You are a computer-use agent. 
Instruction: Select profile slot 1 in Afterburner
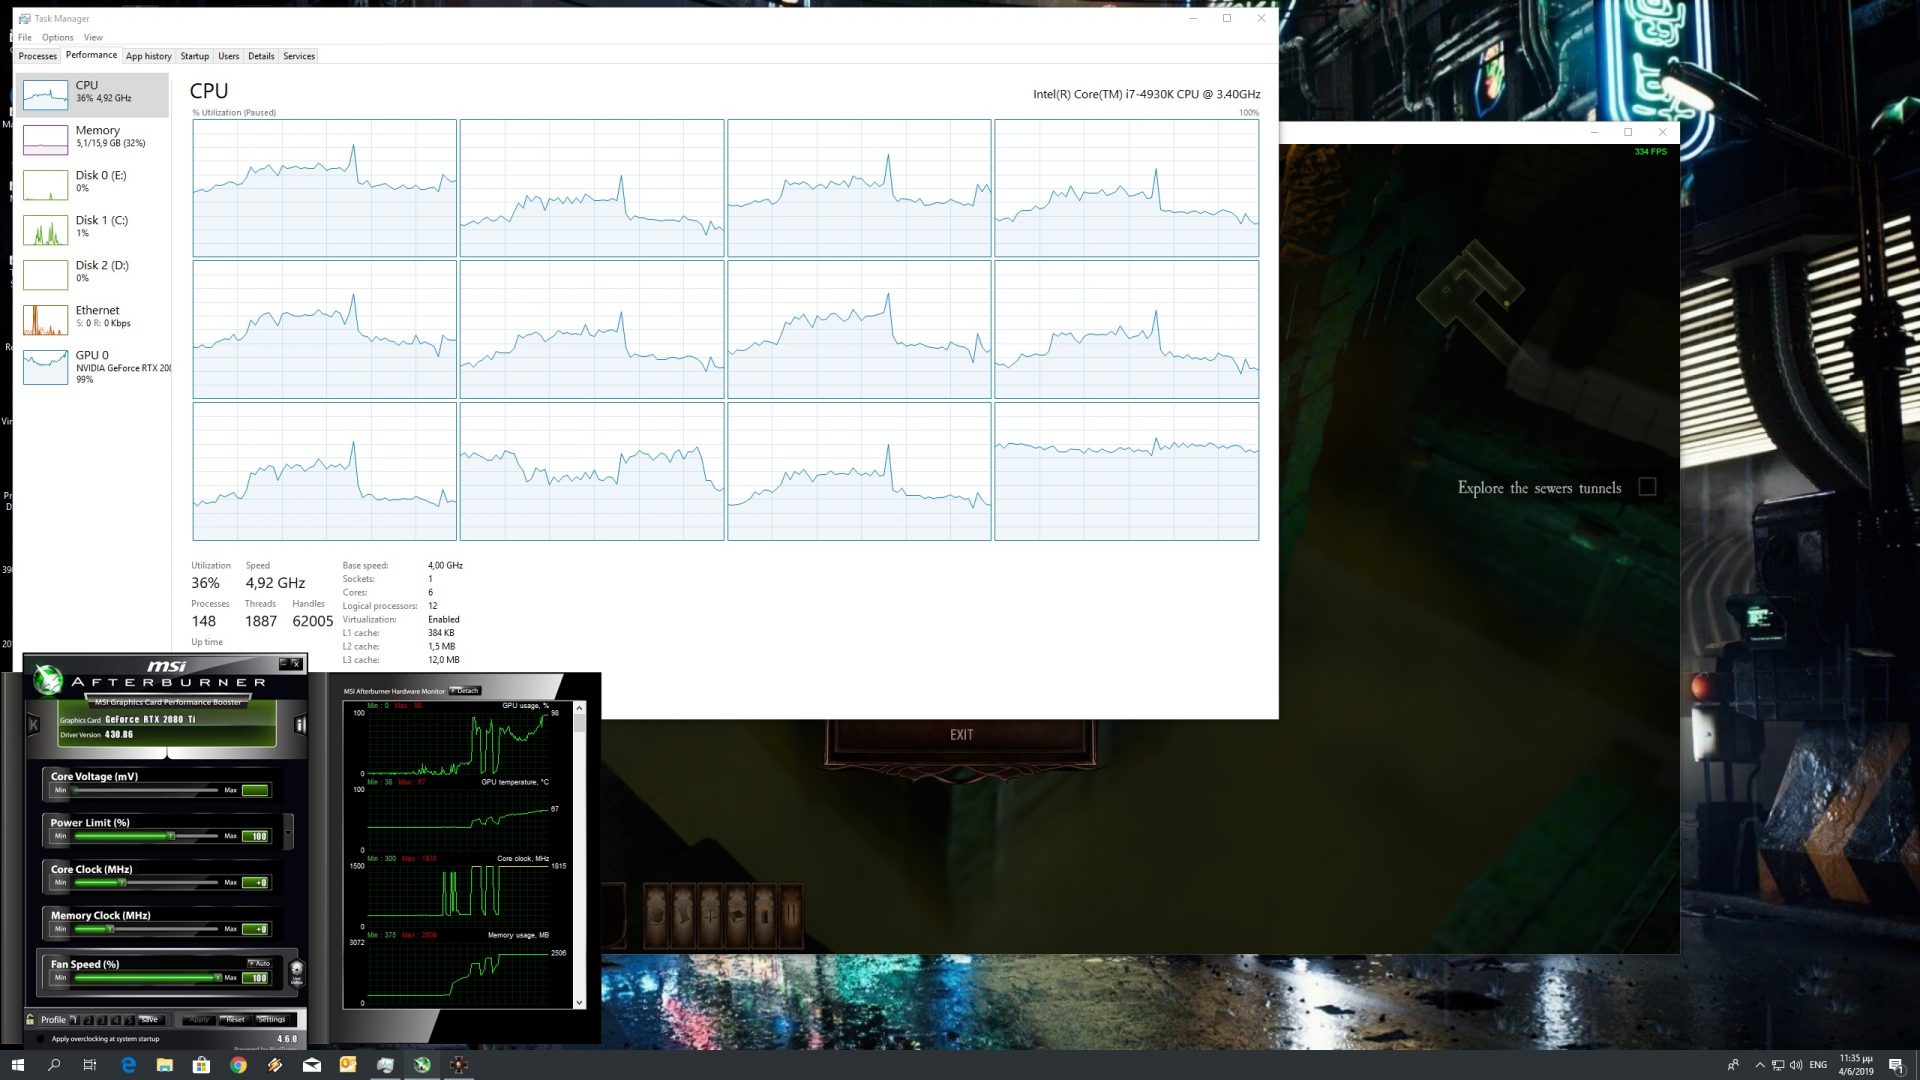point(74,1019)
